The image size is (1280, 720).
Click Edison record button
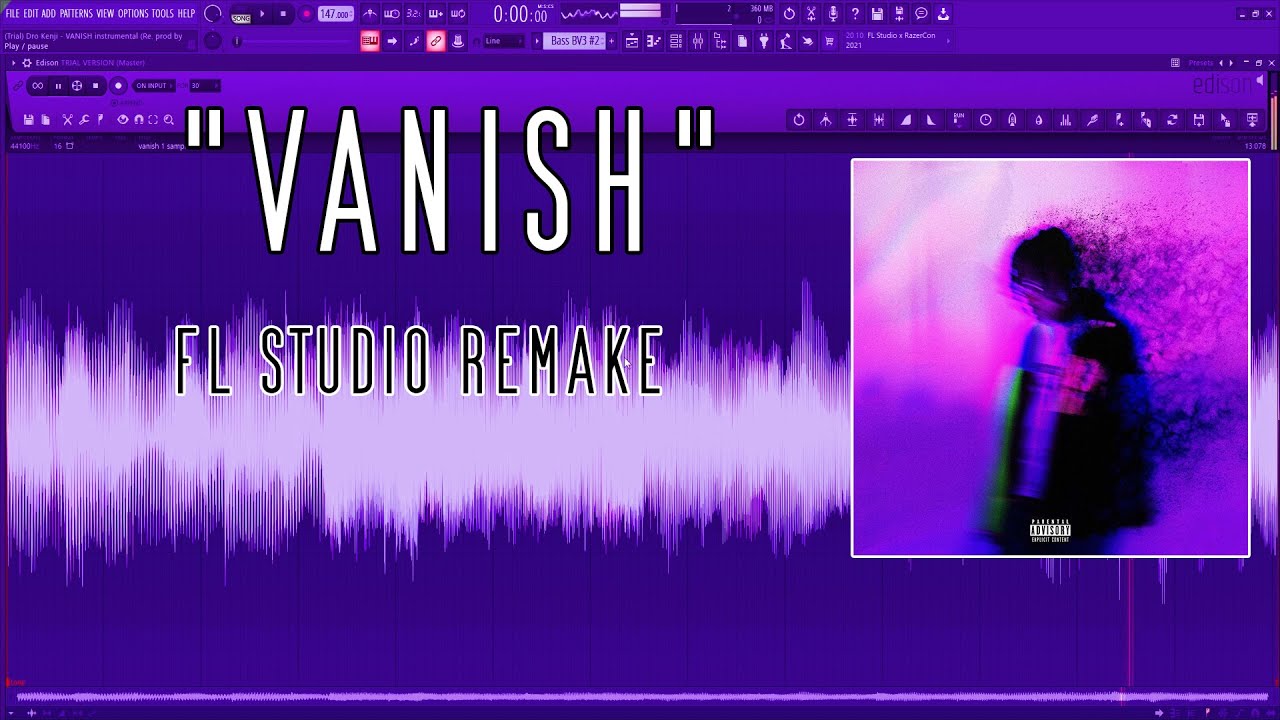(x=118, y=86)
